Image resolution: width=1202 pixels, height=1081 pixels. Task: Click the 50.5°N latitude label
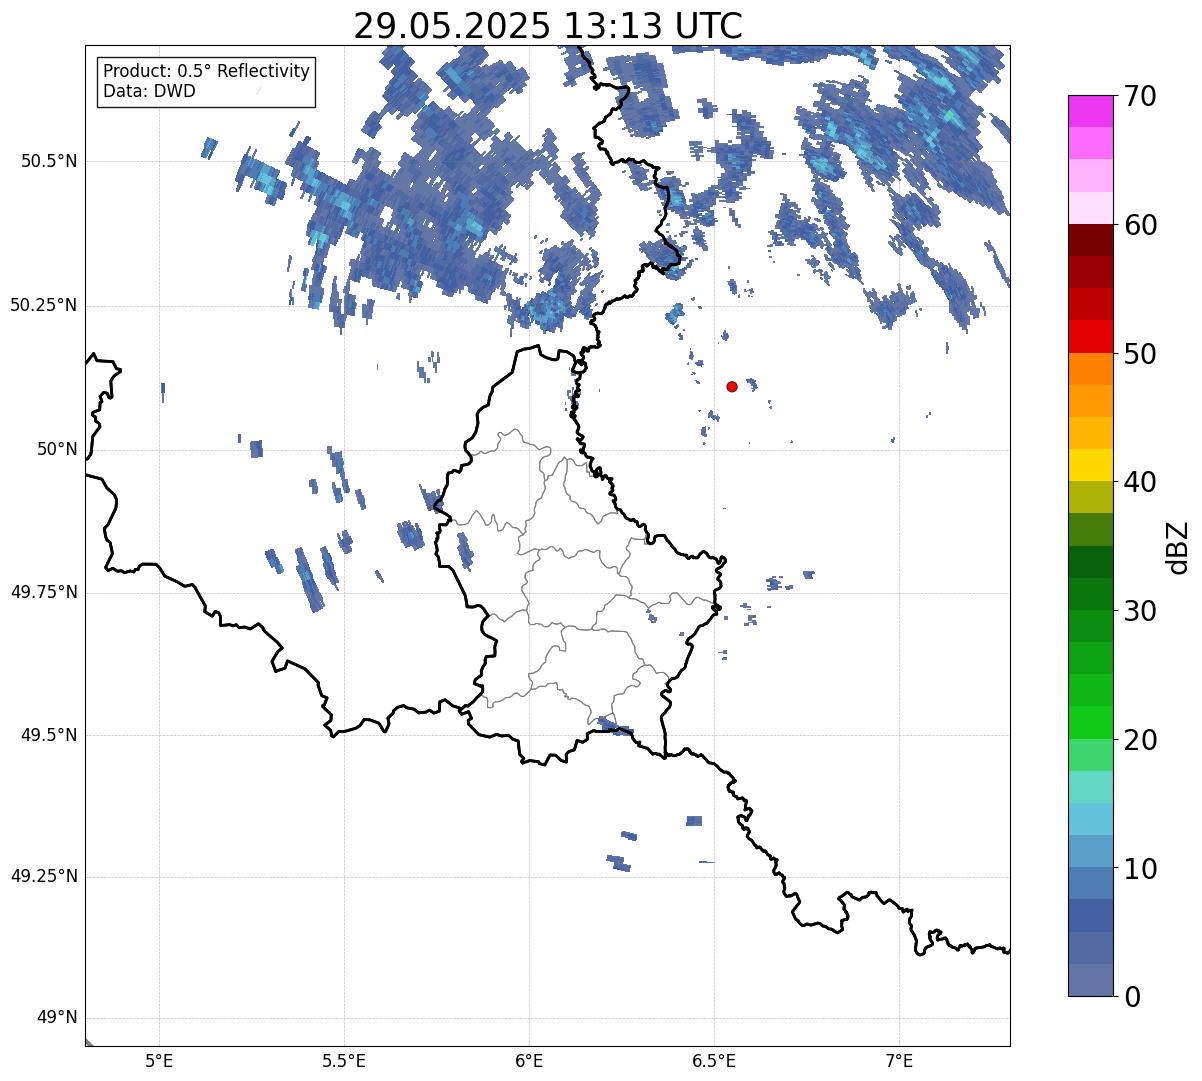click(x=48, y=161)
